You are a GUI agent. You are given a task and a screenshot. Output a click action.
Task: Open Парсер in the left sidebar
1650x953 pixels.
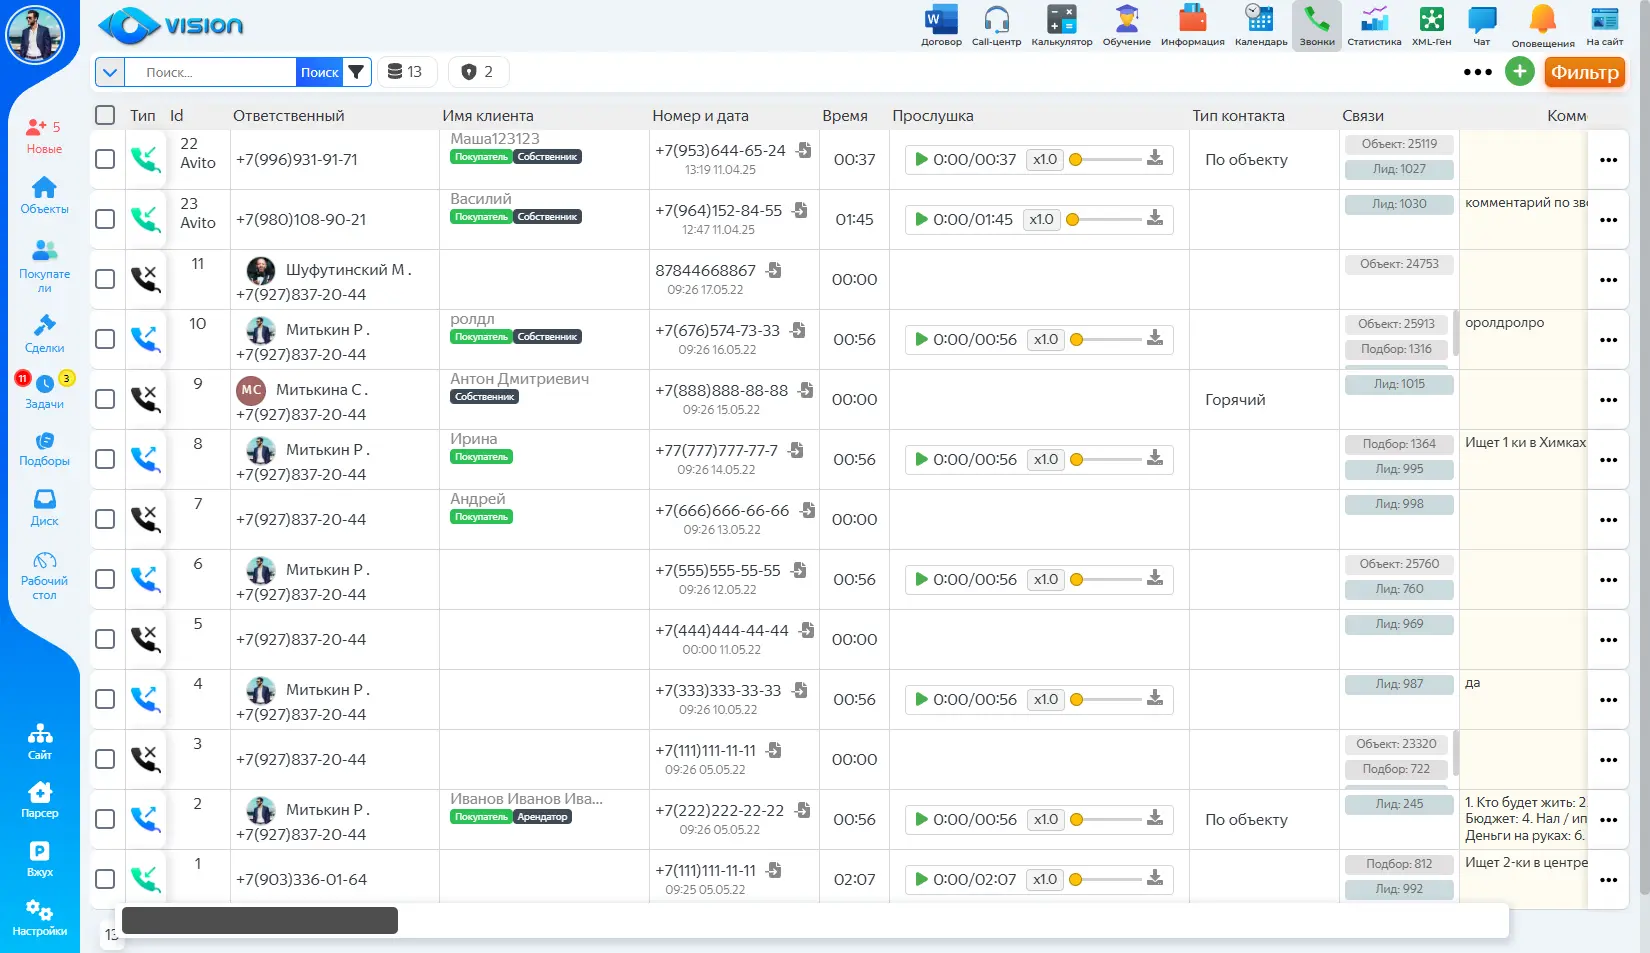point(40,800)
